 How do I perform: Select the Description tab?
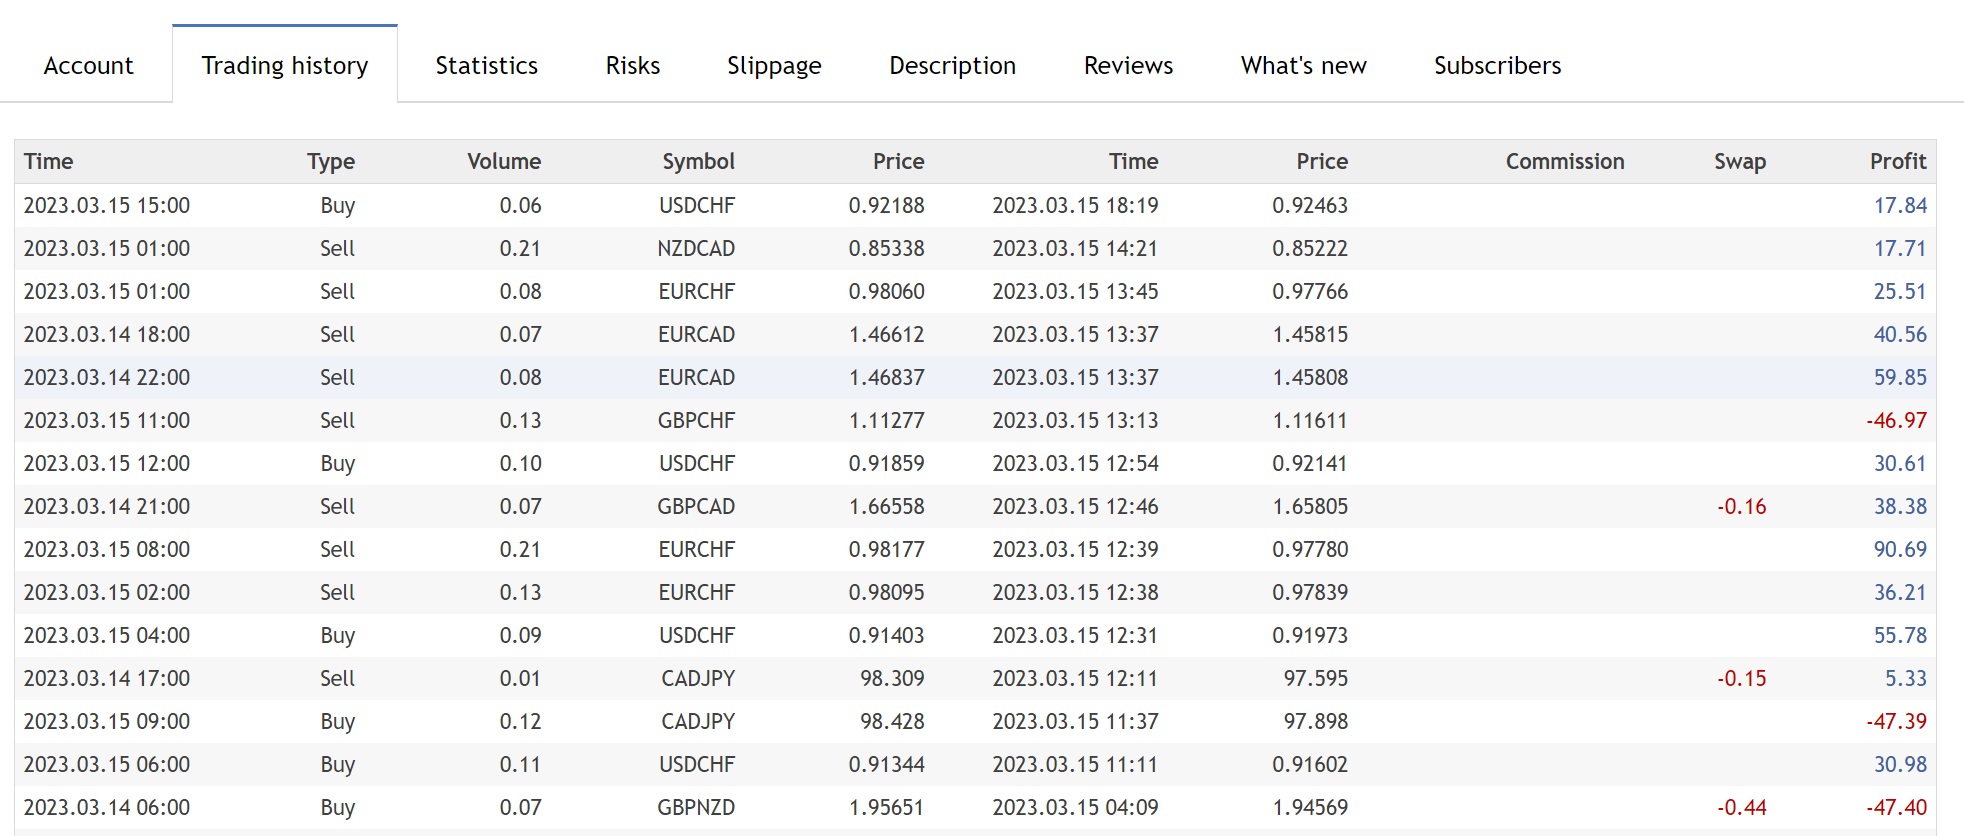click(952, 66)
